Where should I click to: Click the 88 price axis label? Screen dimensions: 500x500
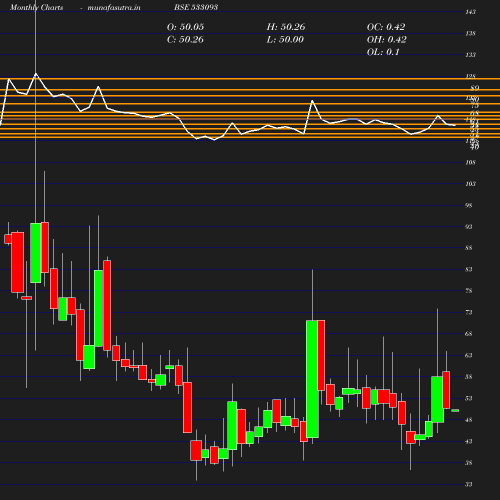click(x=469, y=248)
